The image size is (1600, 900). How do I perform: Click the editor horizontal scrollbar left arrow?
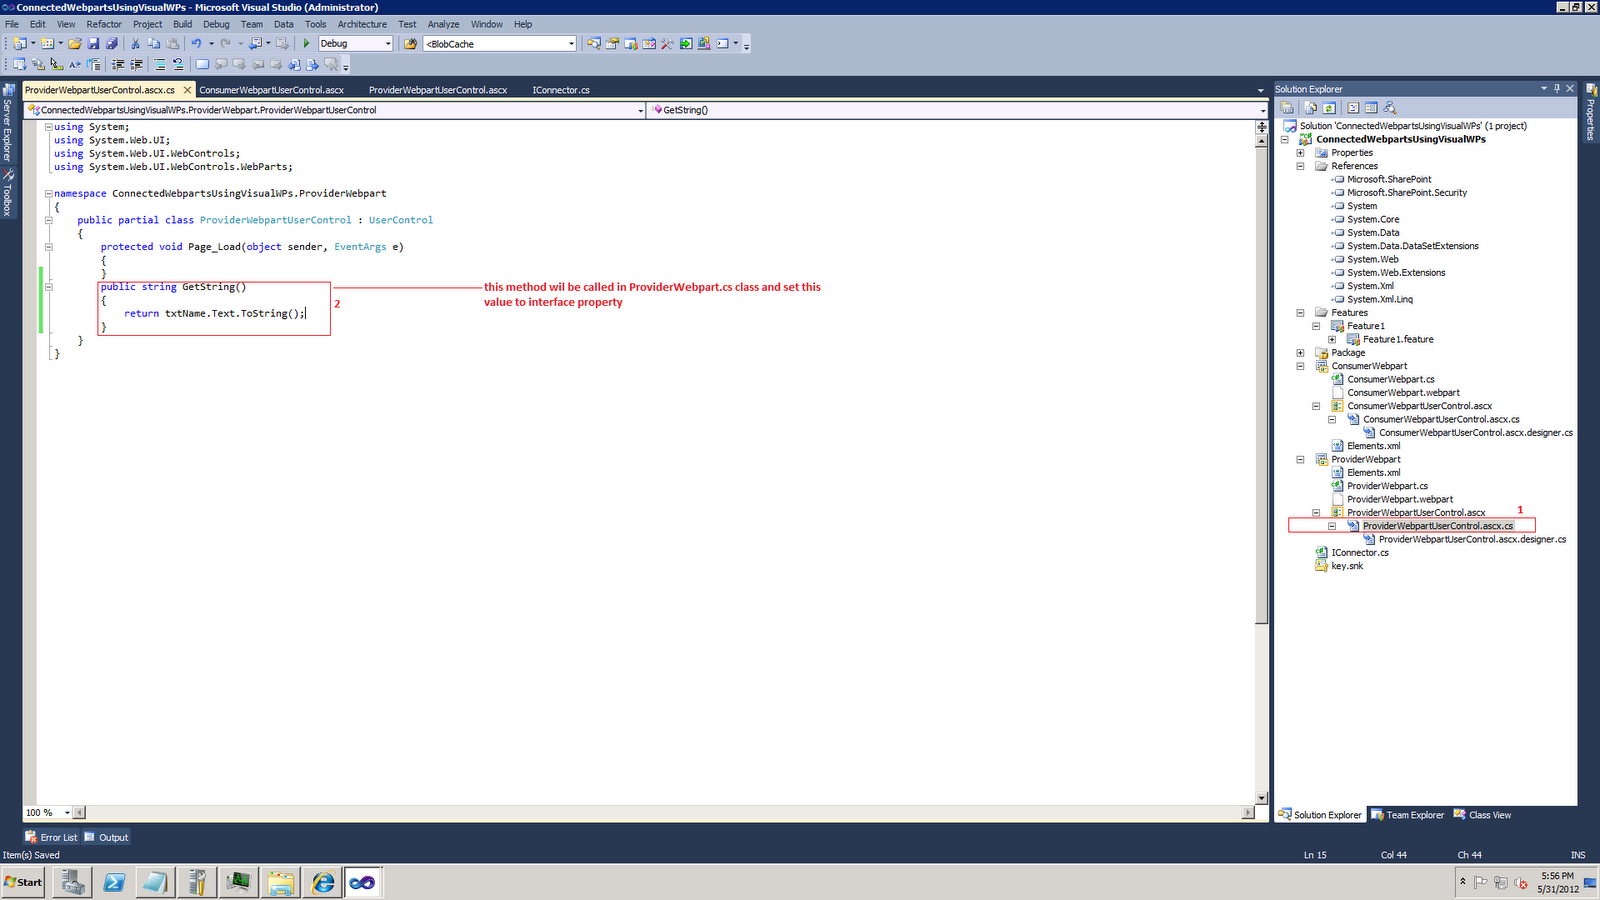point(80,813)
